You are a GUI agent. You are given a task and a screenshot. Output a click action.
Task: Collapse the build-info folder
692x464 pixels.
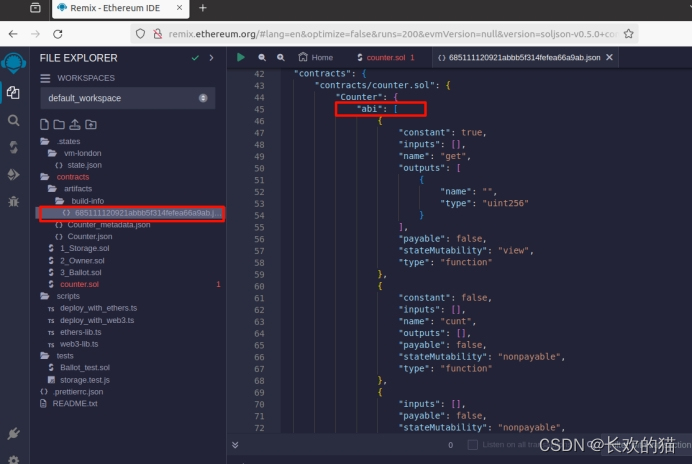coord(80,201)
